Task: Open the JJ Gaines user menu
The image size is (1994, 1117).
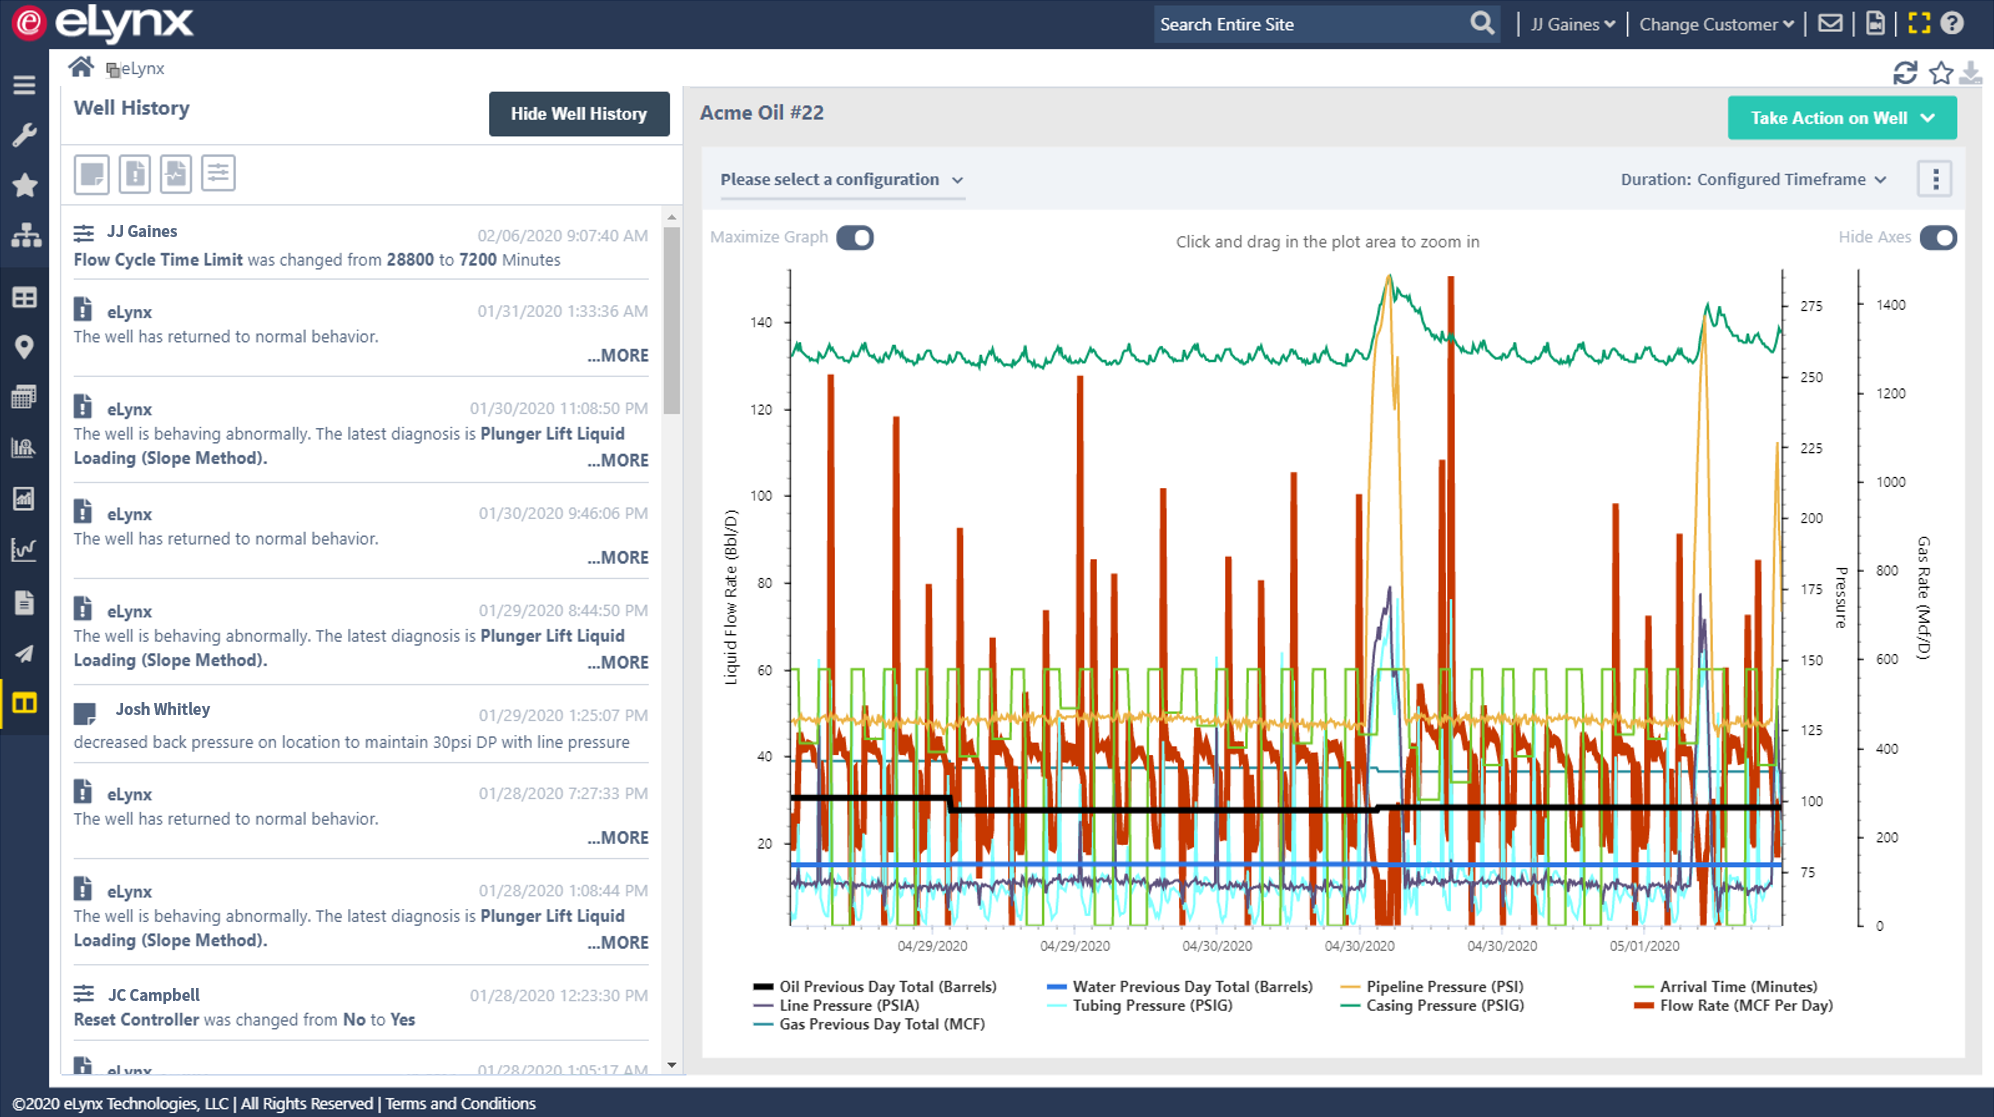Action: pyautogui.click(x=1572, y=24)
